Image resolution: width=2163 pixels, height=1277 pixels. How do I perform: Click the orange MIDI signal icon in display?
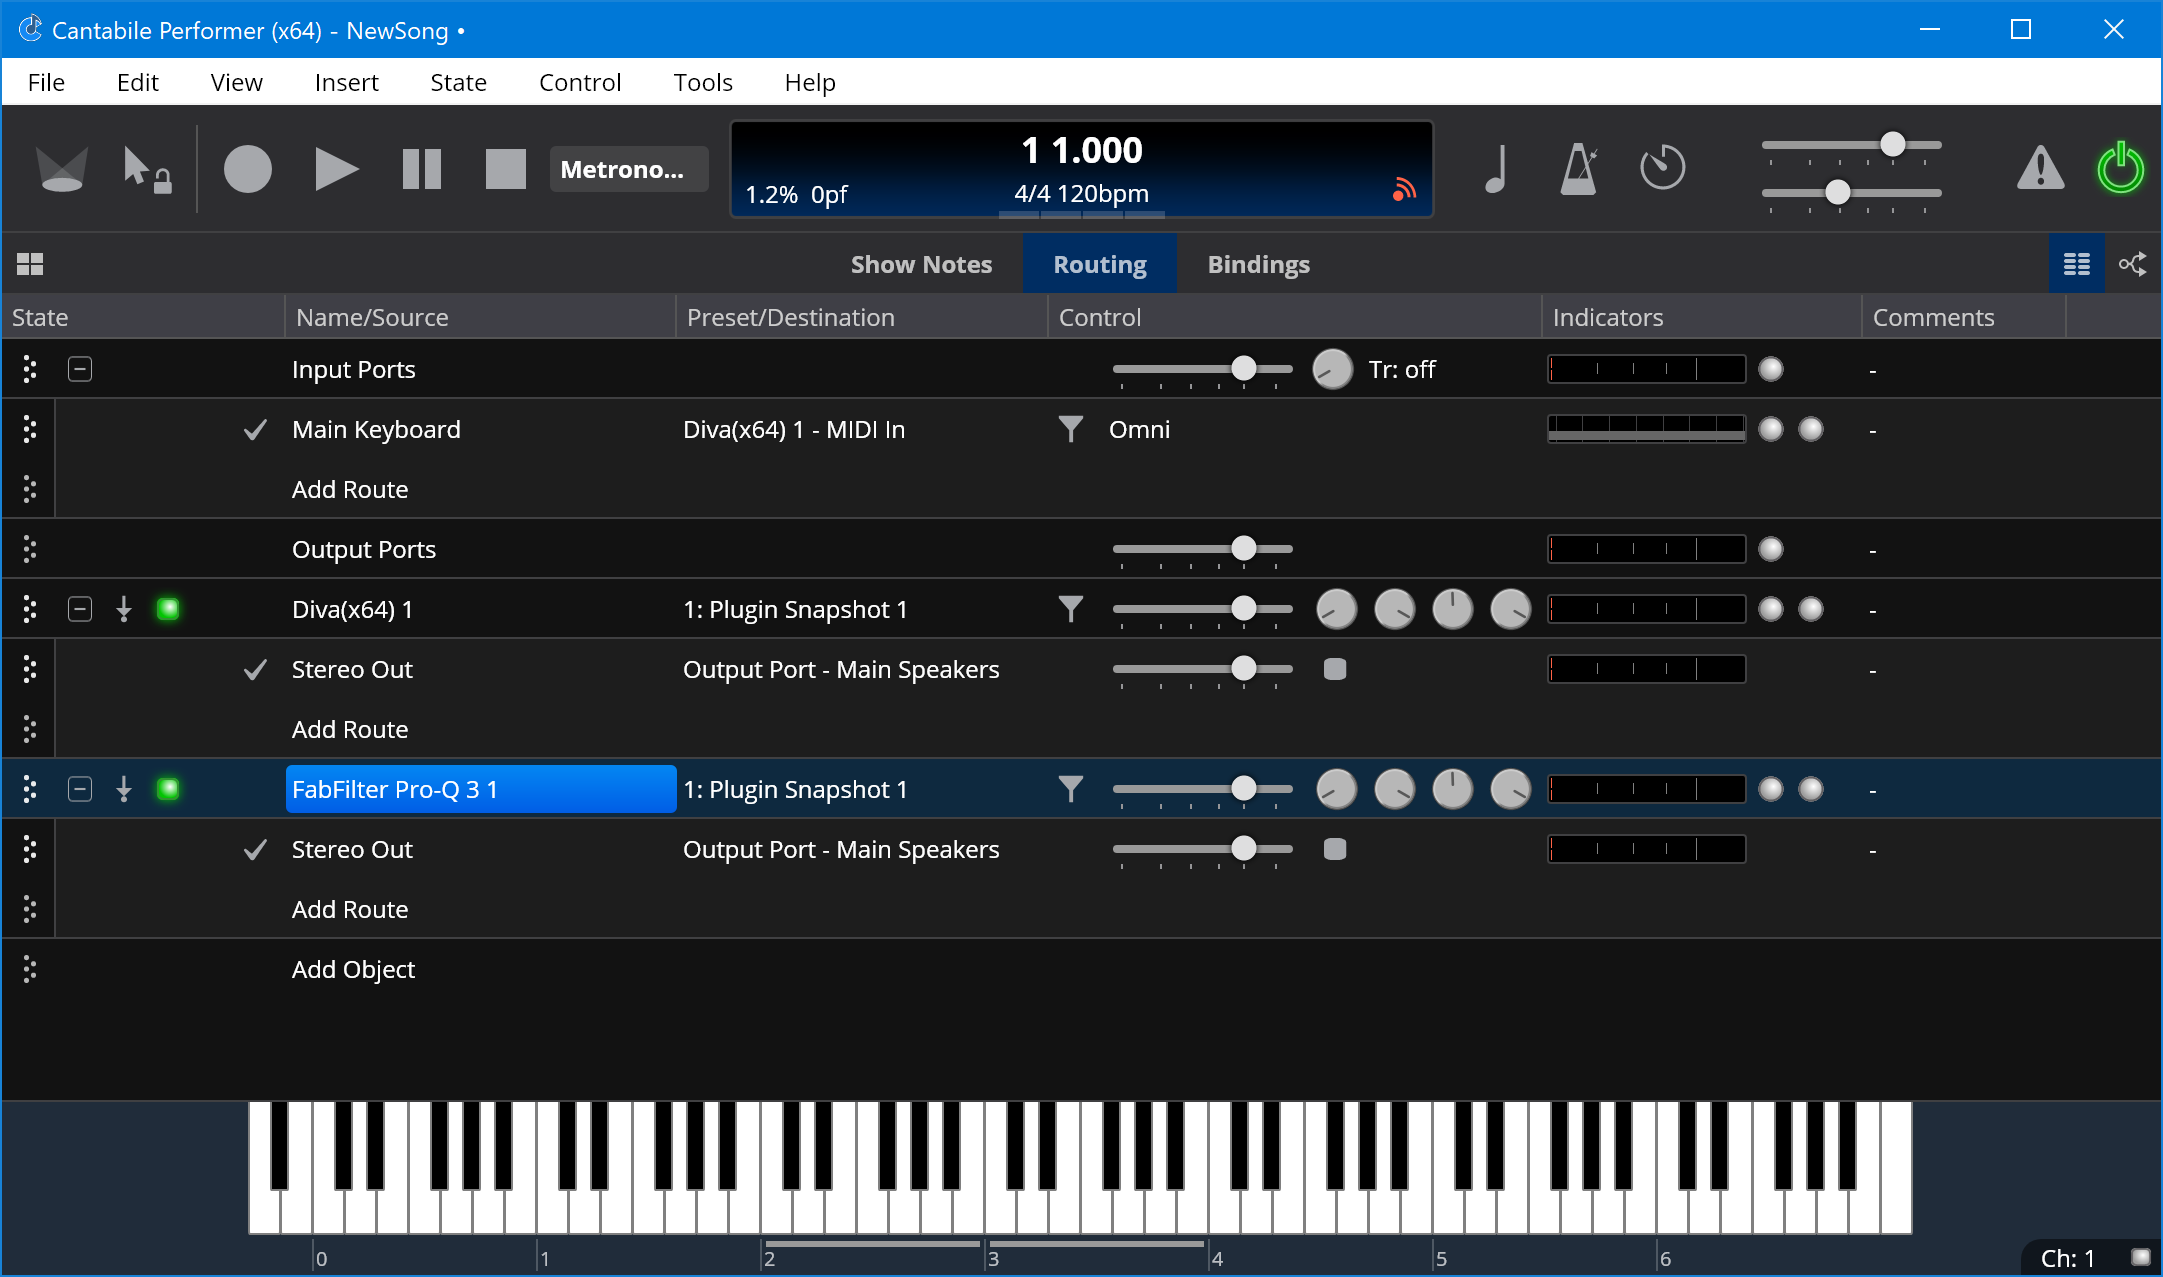(1405, 188)
